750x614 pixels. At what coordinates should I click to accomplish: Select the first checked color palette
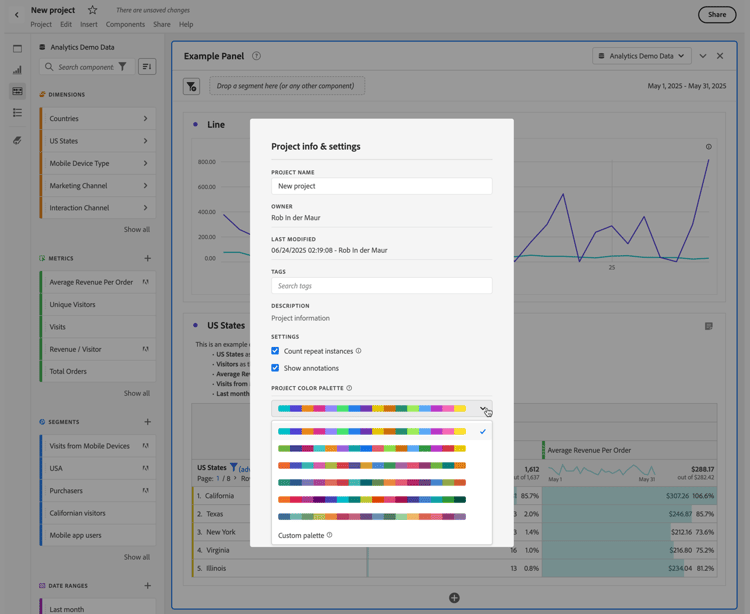382,431
